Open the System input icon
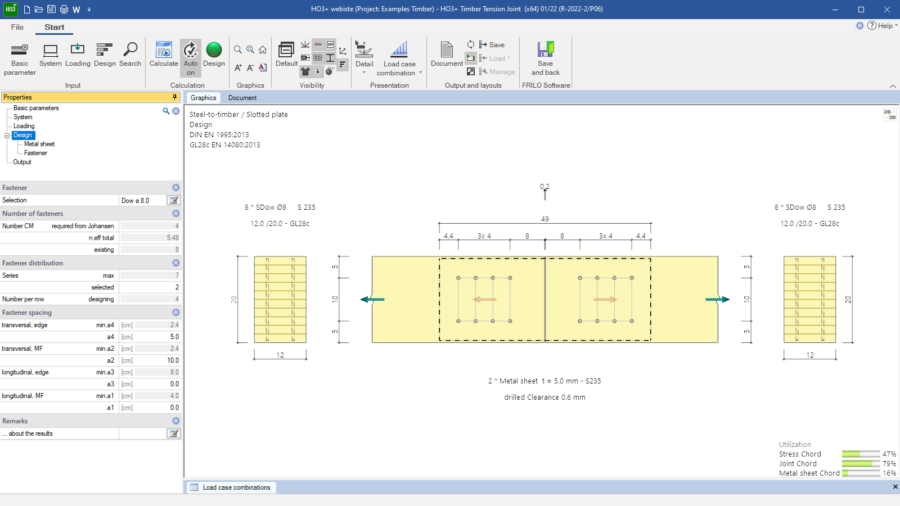Image resolution: width=900 pixels, height=506 pixels. (50, 54)
